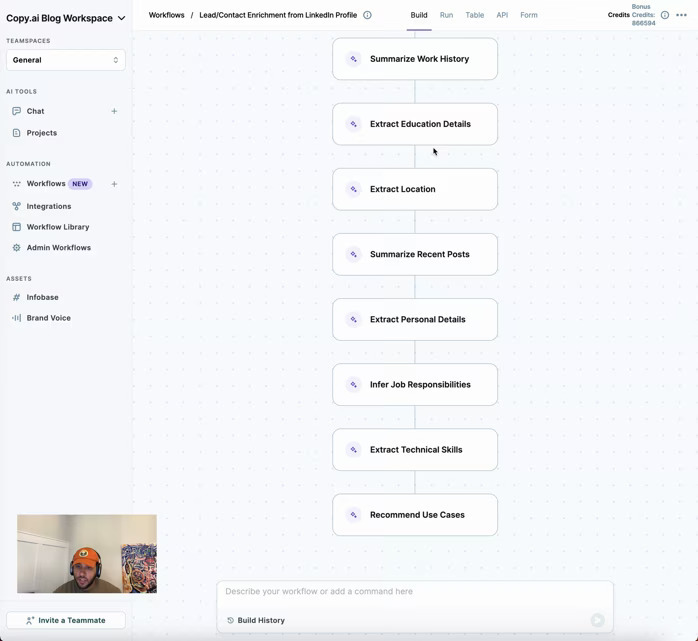Open the three-dot more options menu
This screenshot has width=698, height=641.
pyautogui.click(x=682, y=15)
